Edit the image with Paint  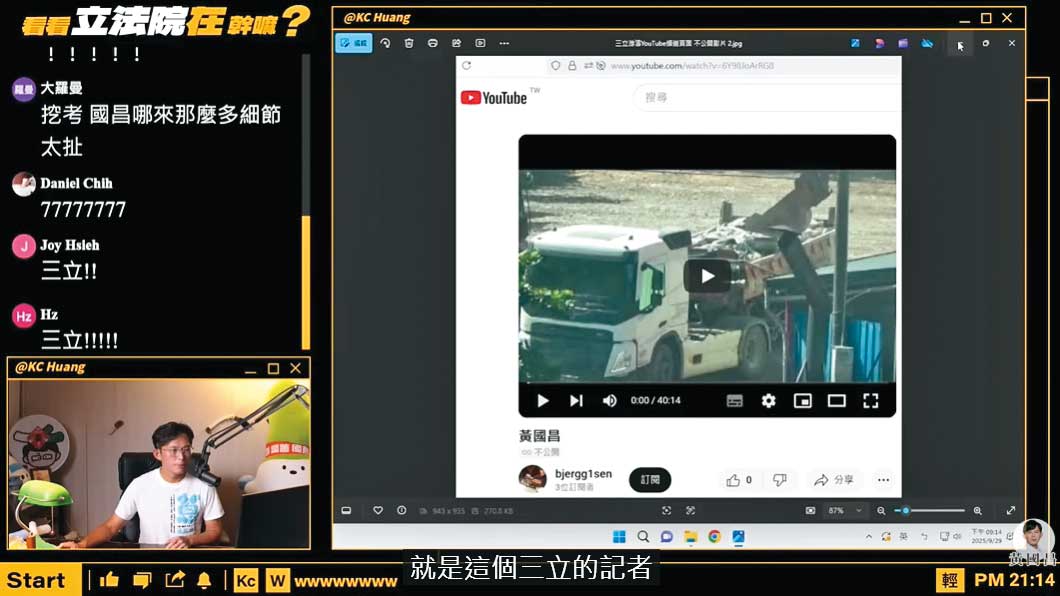(457, 43)
